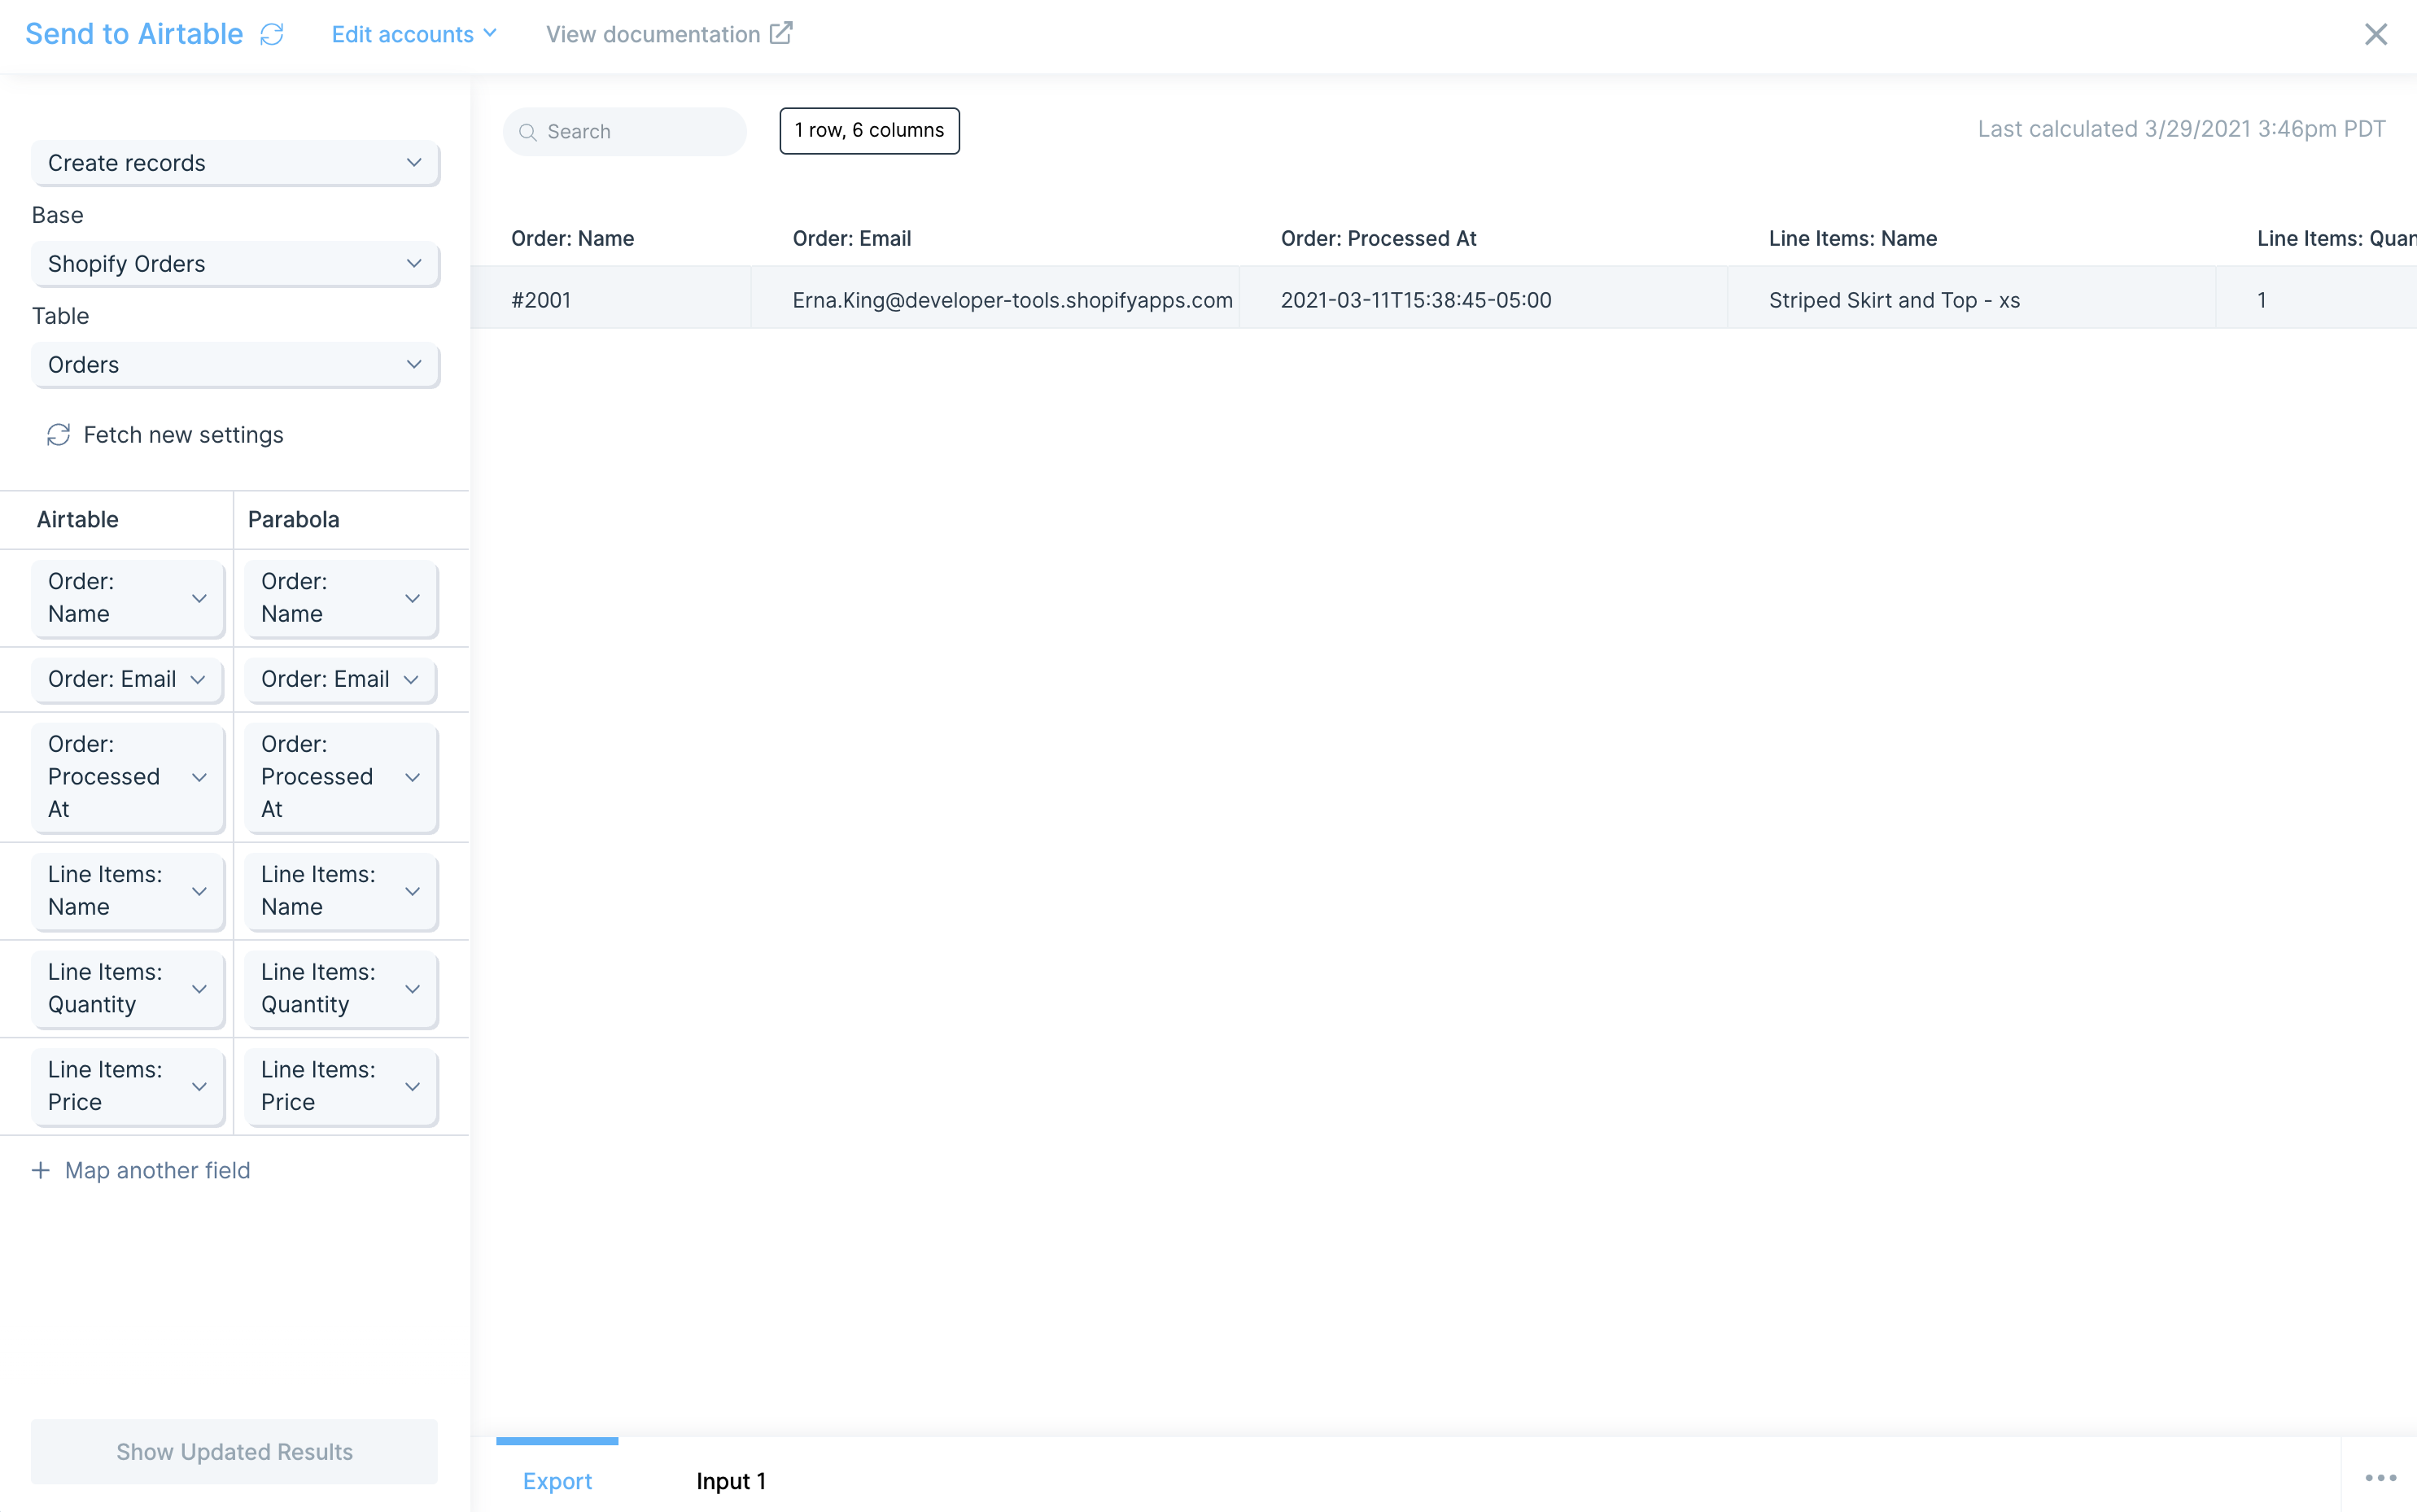Open the Orders table dropdown

235,365
